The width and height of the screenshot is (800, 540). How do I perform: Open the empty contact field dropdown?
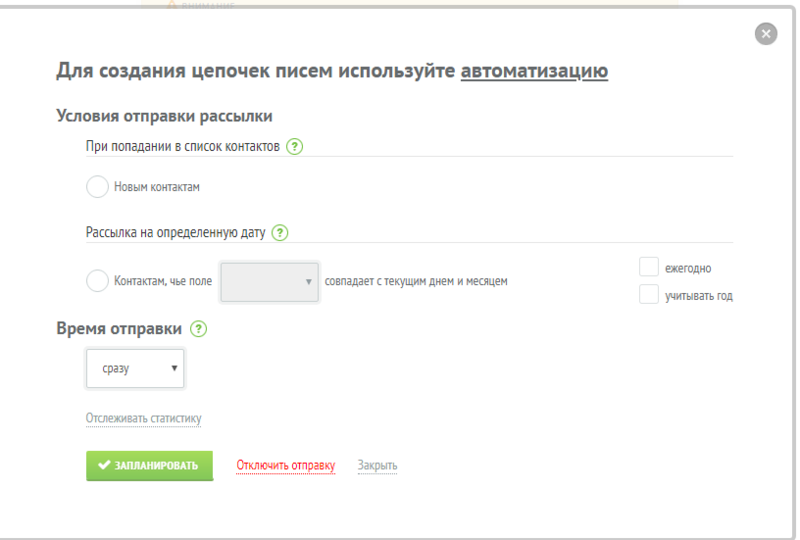(268, 282)
